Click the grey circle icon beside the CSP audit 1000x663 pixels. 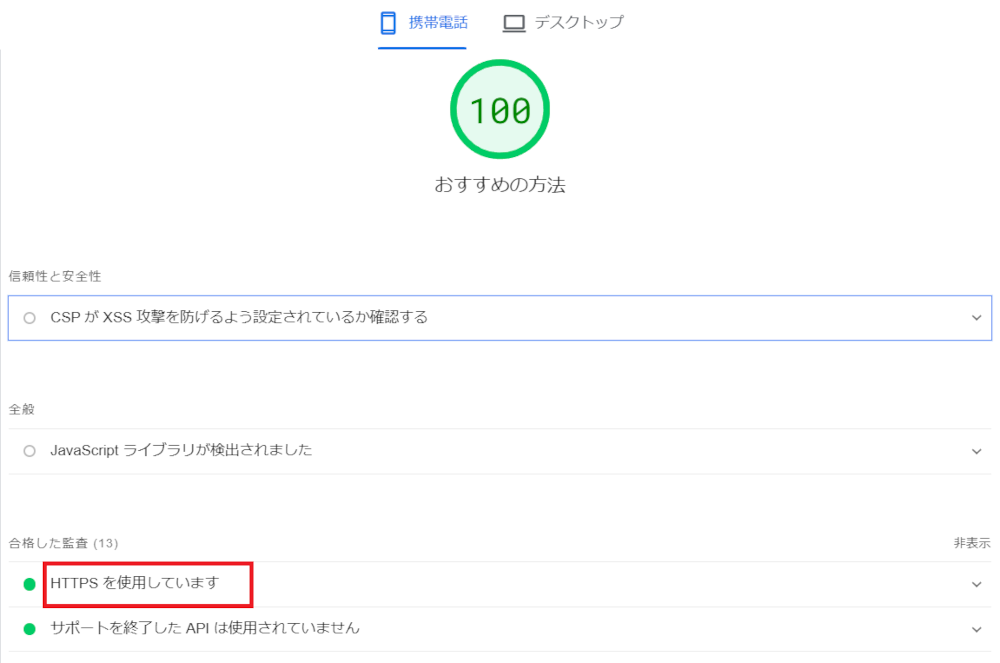29,318
